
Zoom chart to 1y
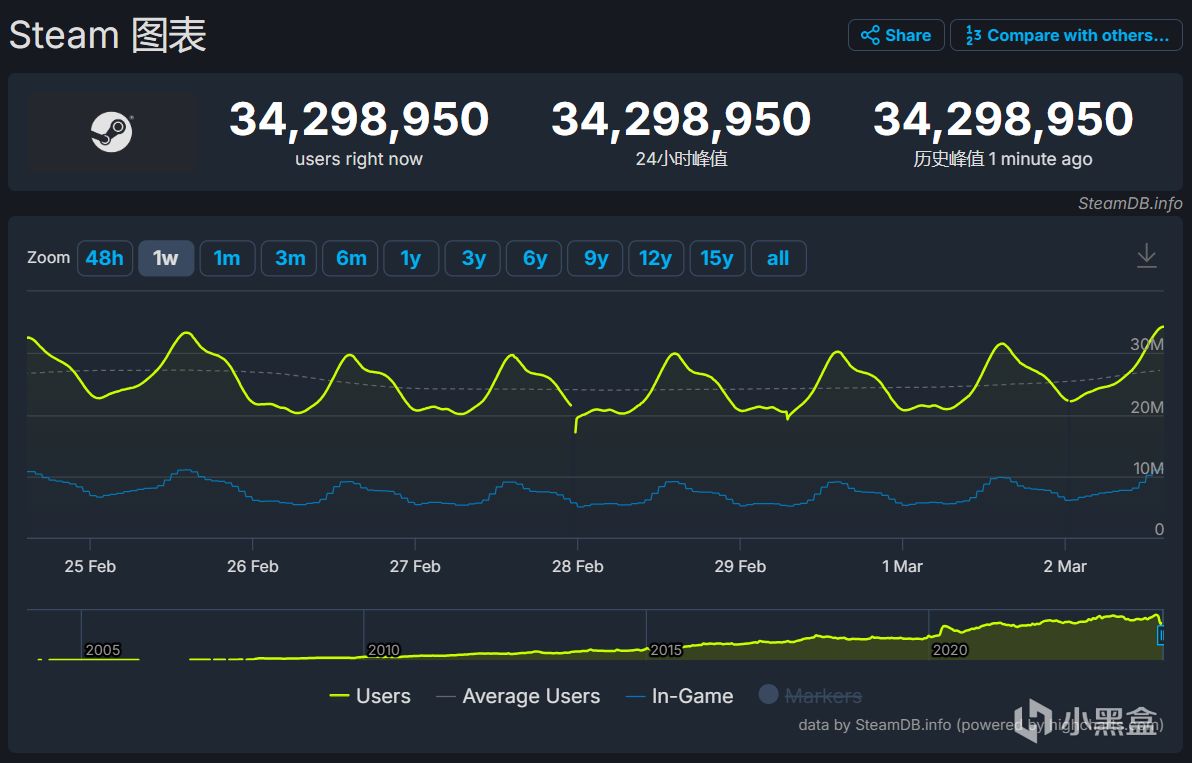click(x=411, y=258)
